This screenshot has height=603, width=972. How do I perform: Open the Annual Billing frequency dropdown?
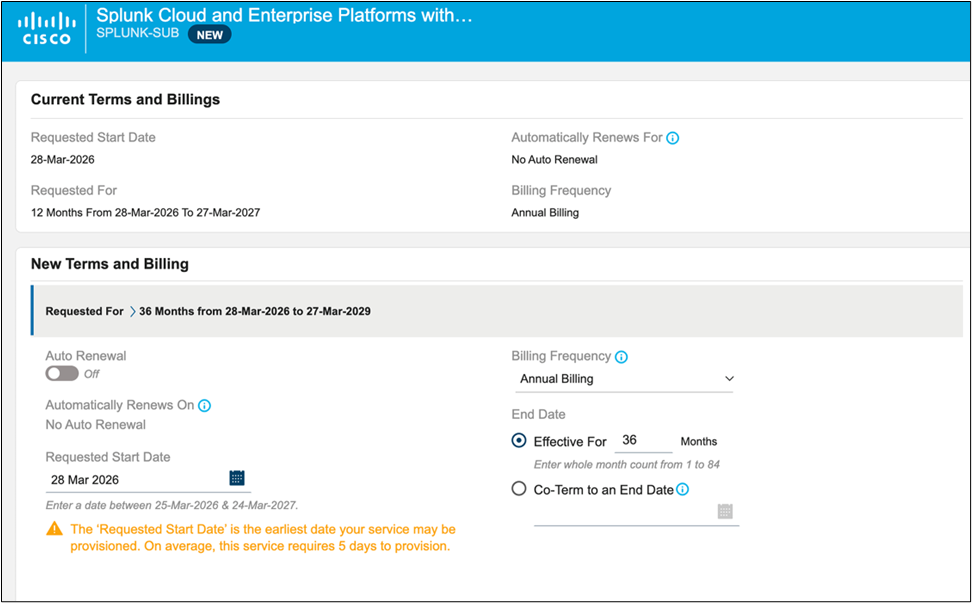[626, 379]
